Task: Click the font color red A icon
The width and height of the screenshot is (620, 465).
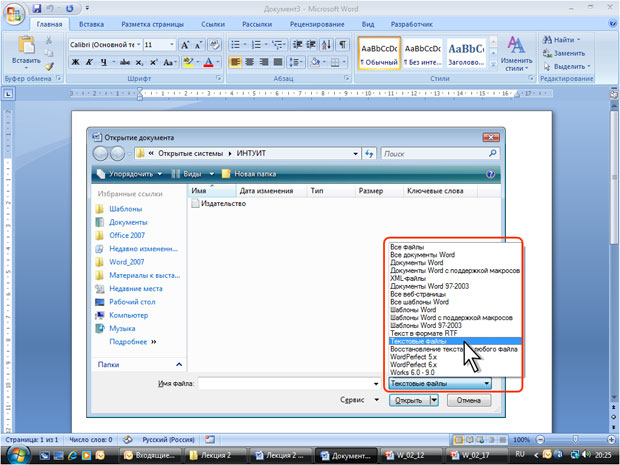Action: tap(208, 62)
